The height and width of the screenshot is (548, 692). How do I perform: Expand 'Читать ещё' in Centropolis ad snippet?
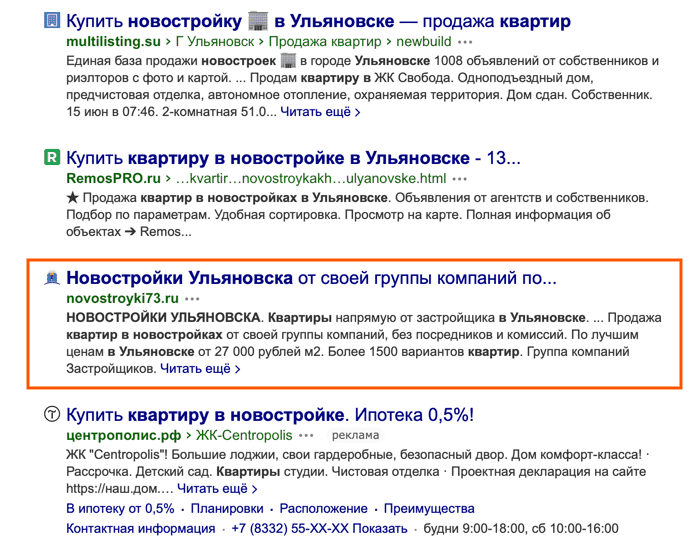pyautogui.click(x=217, y=488)
